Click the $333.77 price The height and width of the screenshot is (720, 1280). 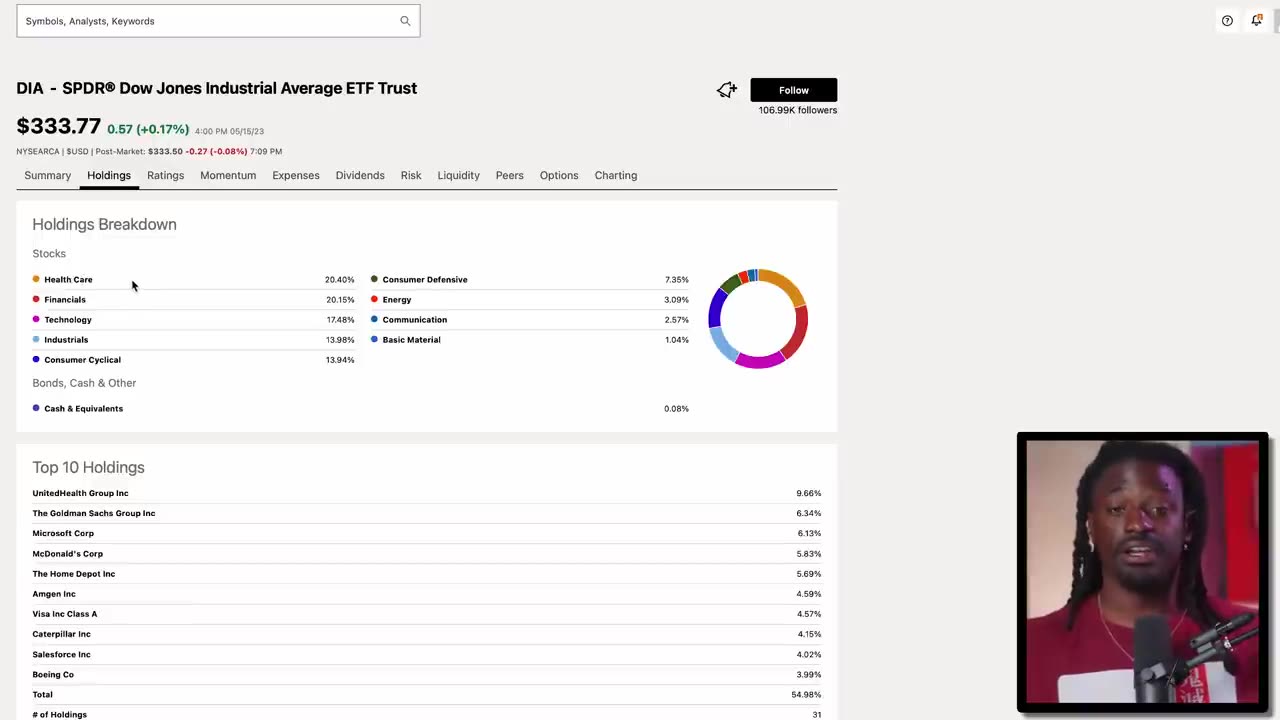(58, 126)
